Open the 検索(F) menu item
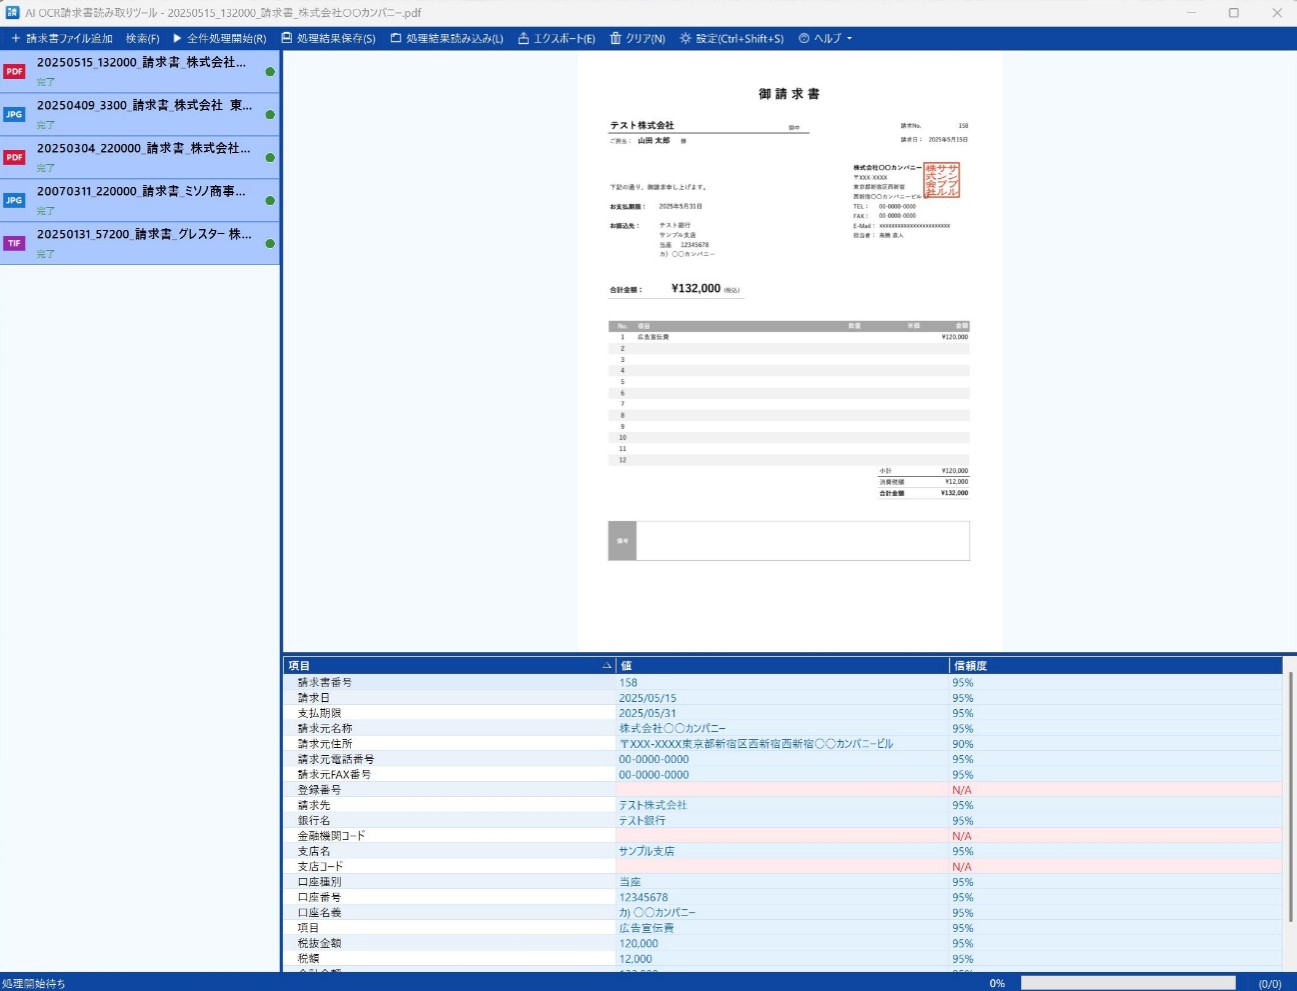 tap(142, 39)
